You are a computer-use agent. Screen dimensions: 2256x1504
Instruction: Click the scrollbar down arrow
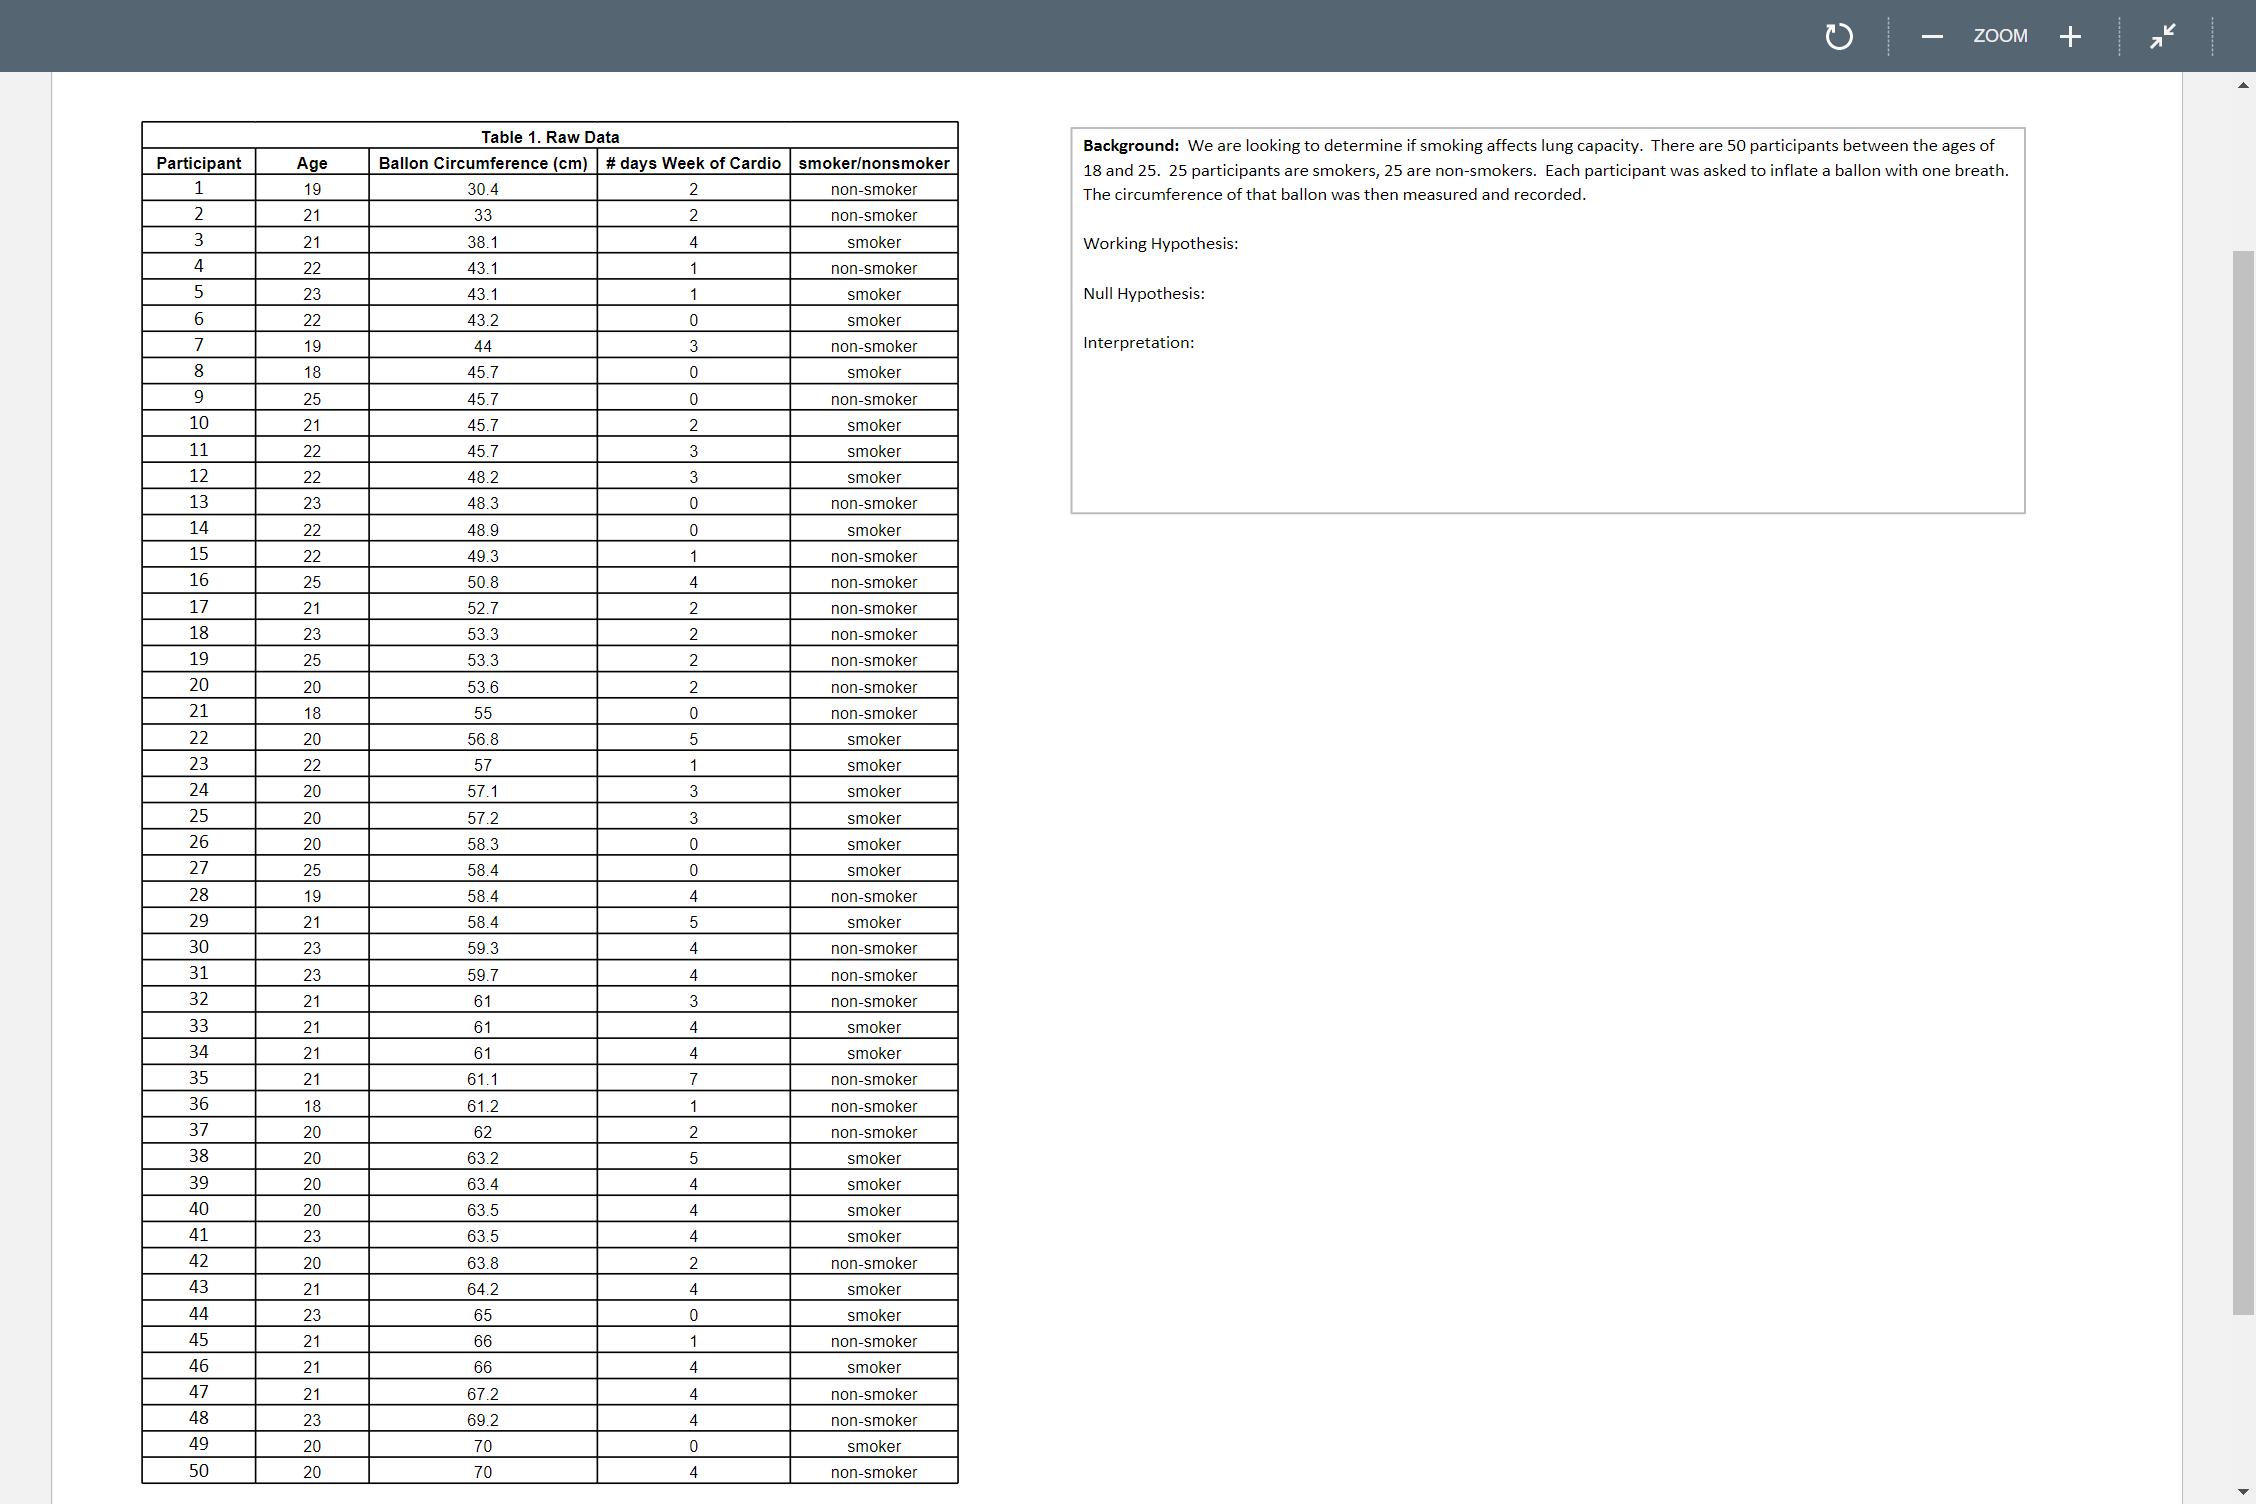pos(2243,1492)
